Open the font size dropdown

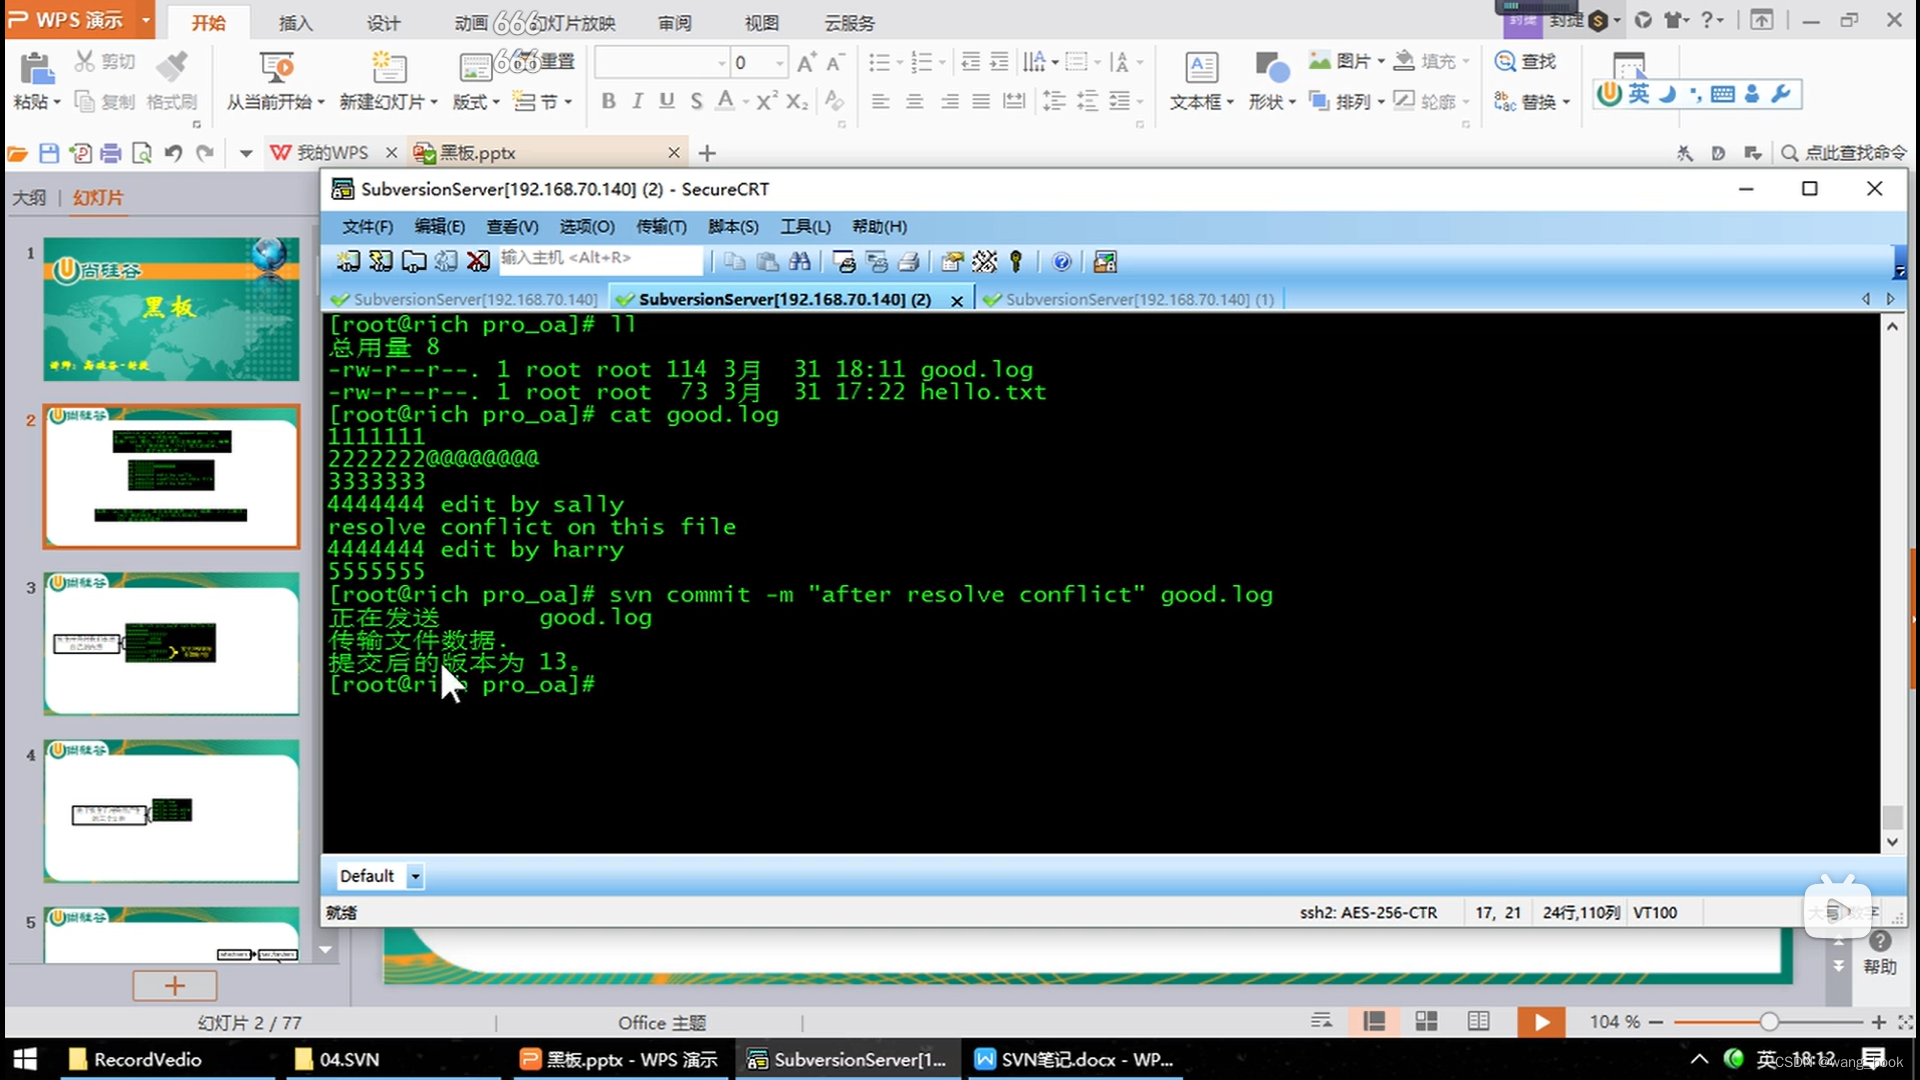(779, 63)
